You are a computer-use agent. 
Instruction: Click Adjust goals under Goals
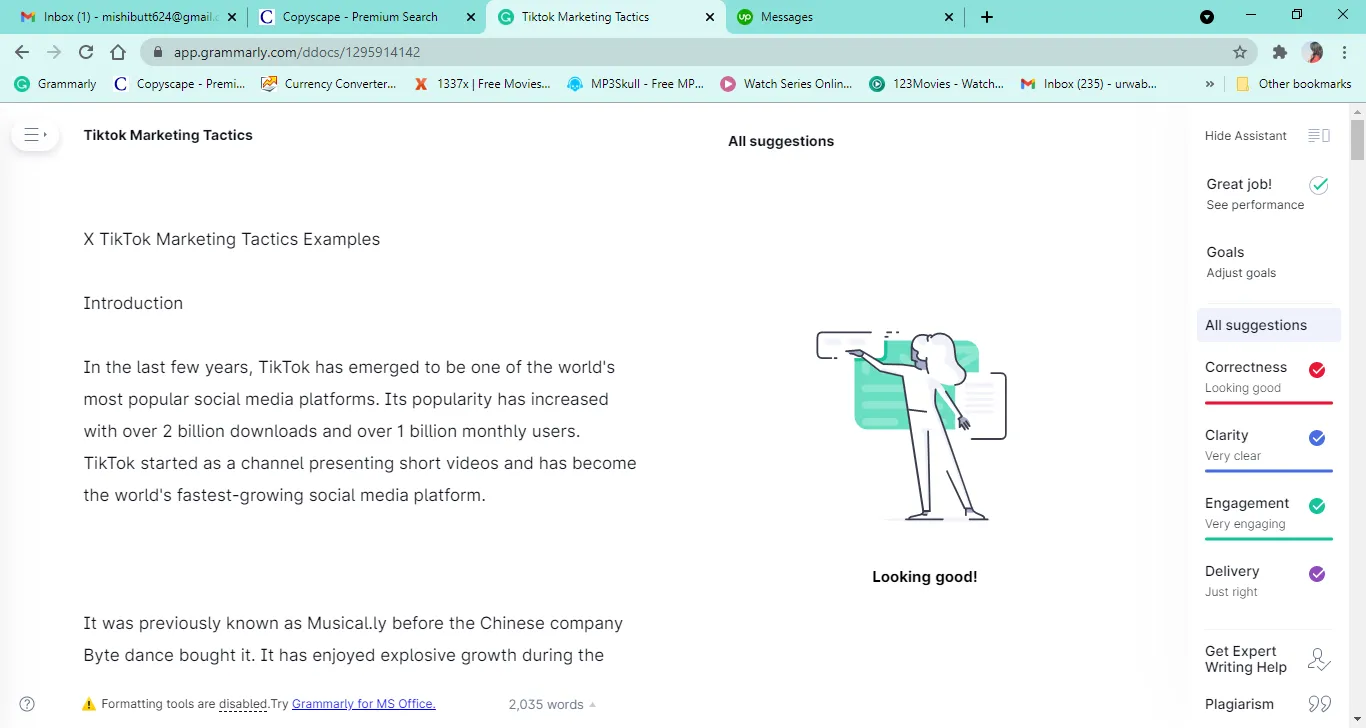point(1241,273)
